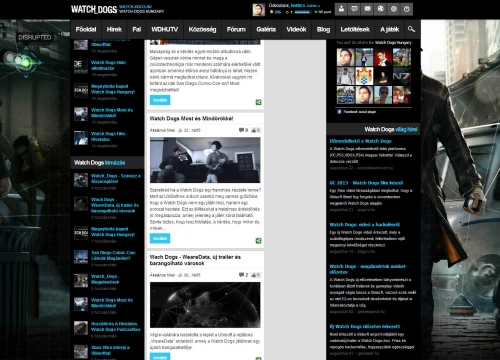Click comment icon on WeareData article
This screenshot has height=360, width=500.
(x=241, y=275)
